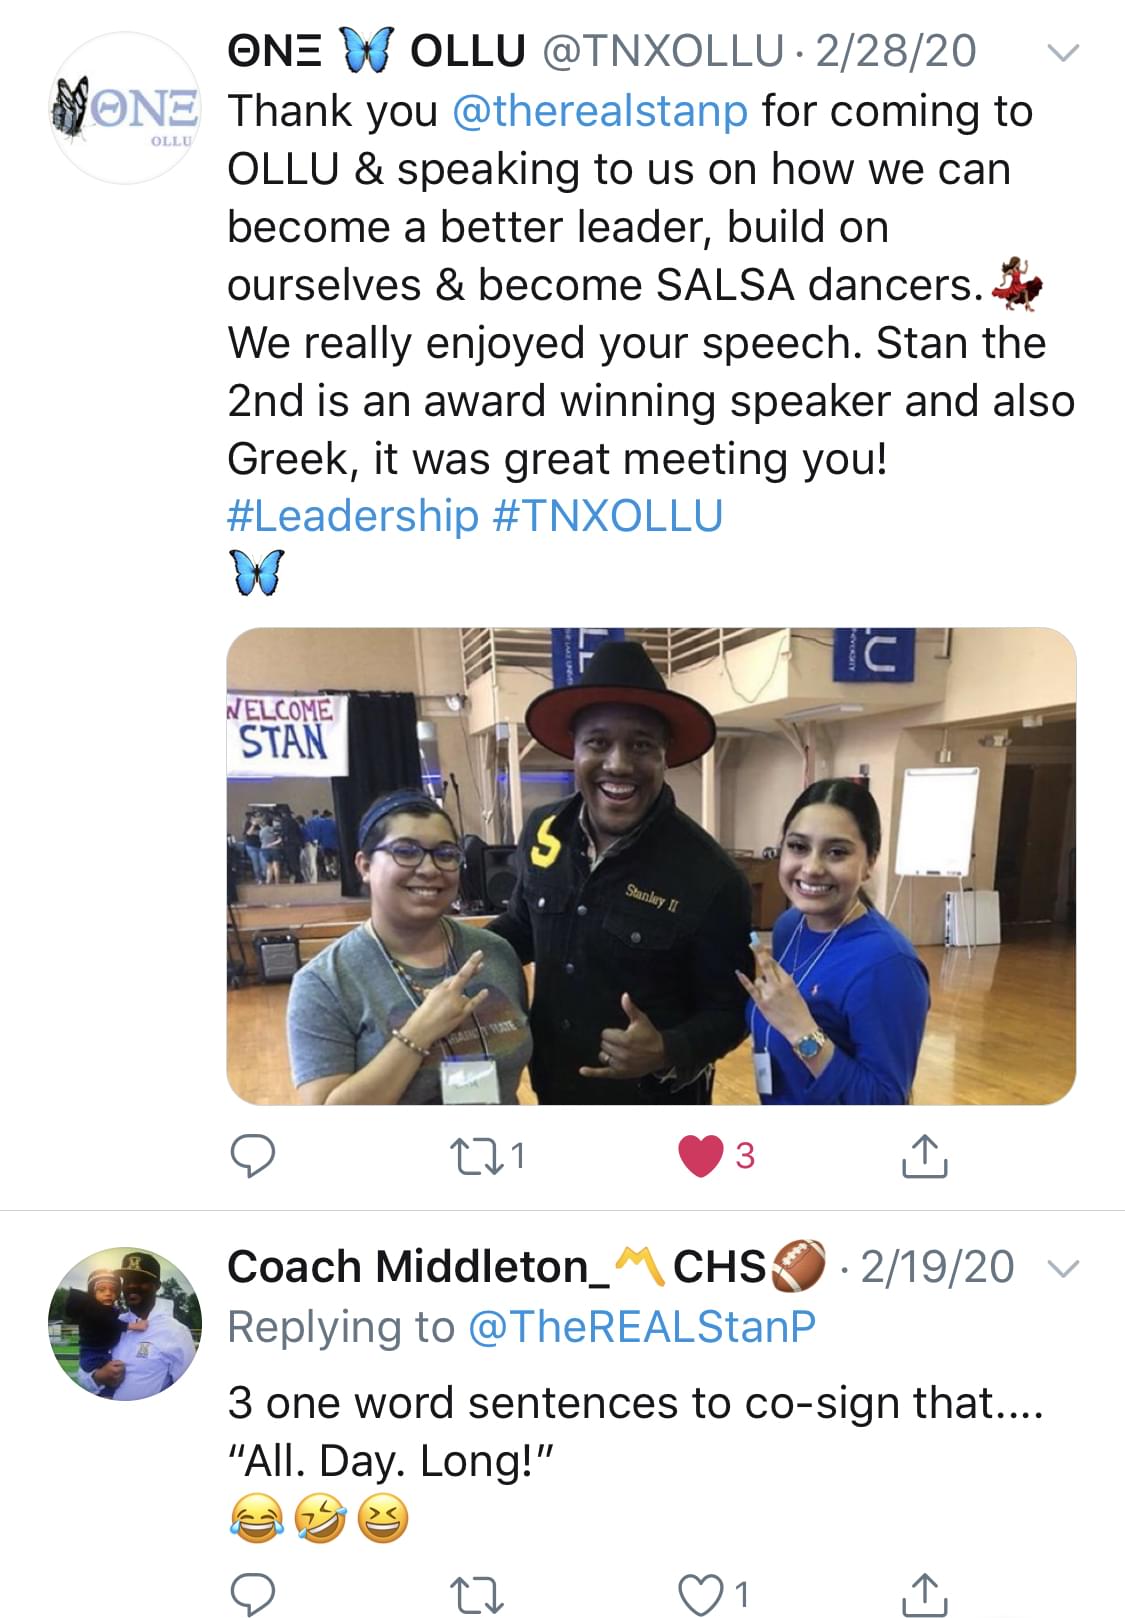The width and height of the screenshot is (1125, 1618).
Task: Open the Welcome Stan group photo
Action: (651, 866)
